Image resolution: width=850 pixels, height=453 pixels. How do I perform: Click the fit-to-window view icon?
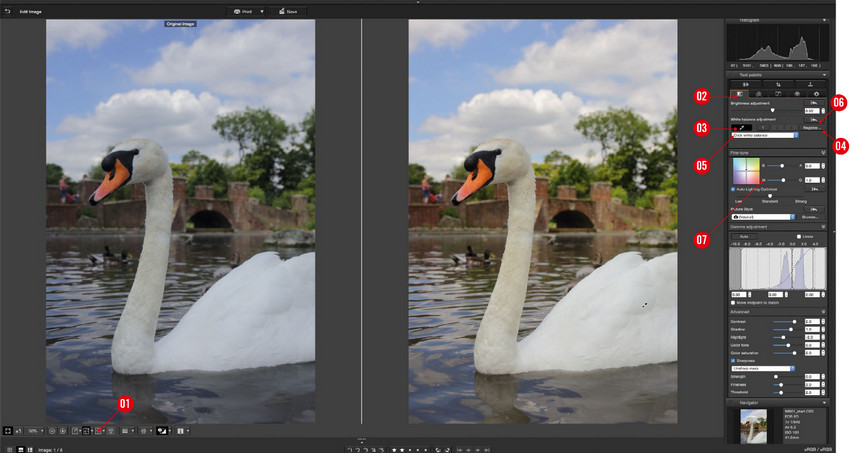click(x=8, y=431)
